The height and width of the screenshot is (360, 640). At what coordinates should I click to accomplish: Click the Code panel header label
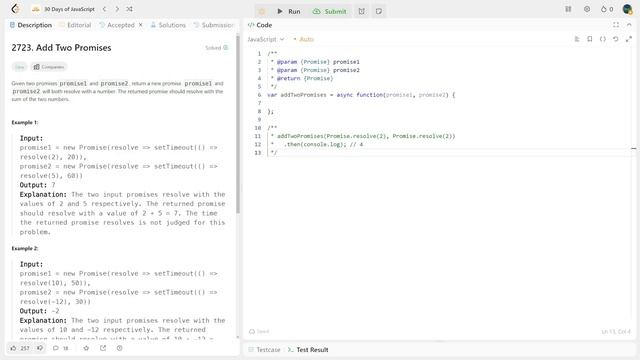coord(260,25)
